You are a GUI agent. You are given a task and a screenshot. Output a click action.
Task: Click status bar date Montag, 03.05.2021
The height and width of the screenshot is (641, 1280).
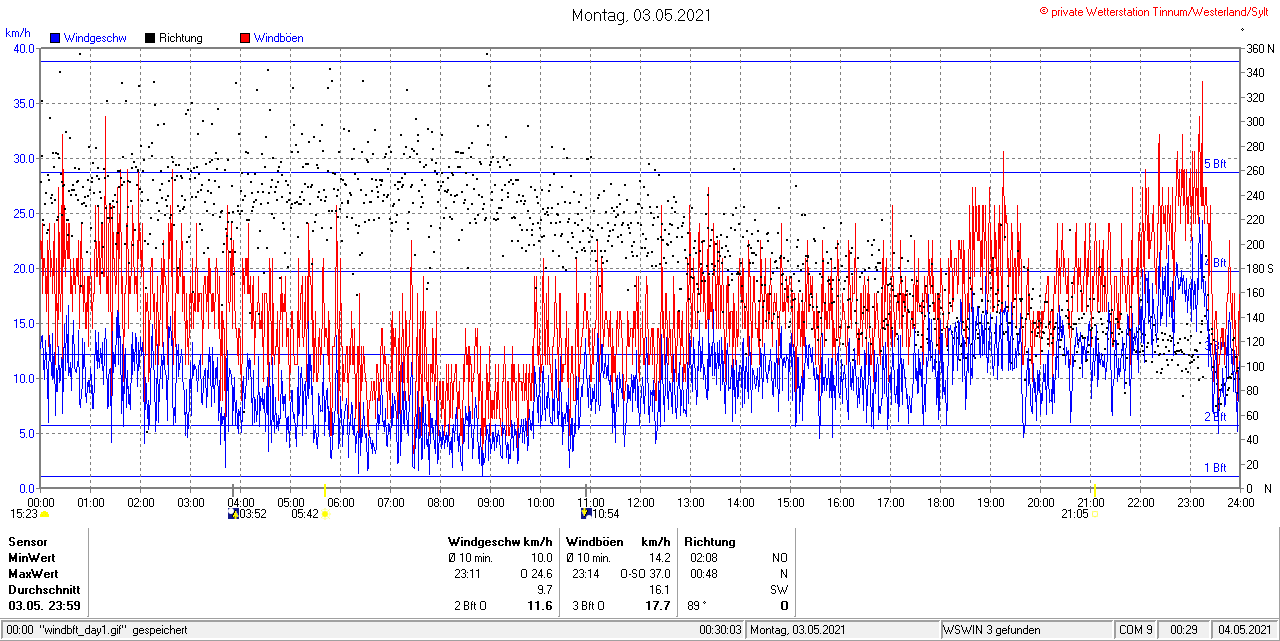[x=799, y=630]
